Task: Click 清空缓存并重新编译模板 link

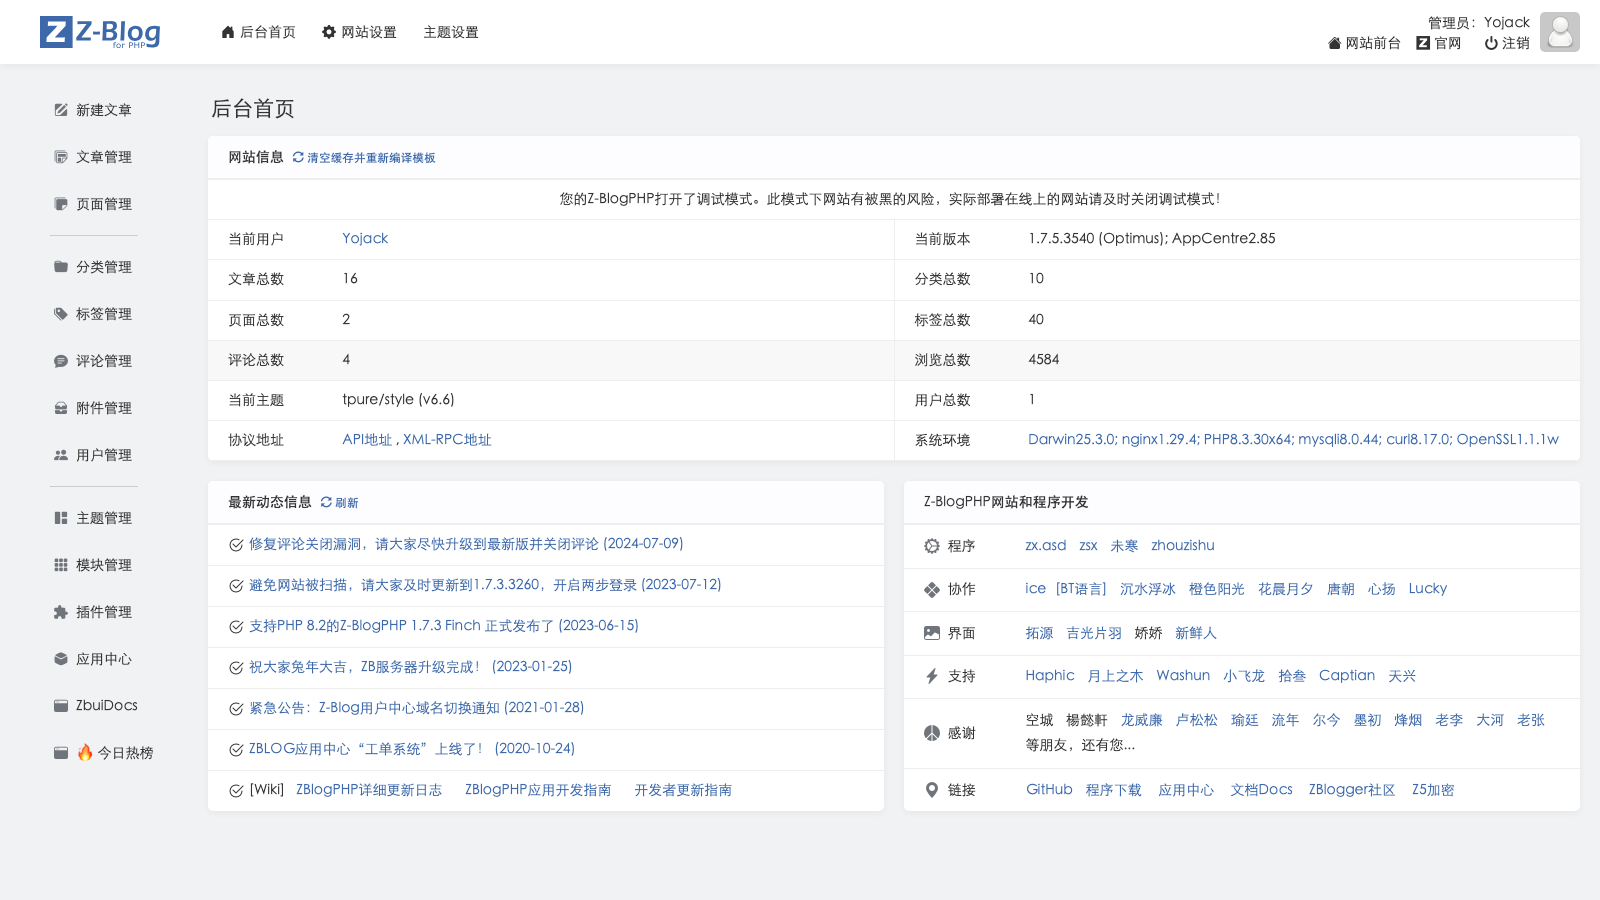Action: [x=371, y=158]
